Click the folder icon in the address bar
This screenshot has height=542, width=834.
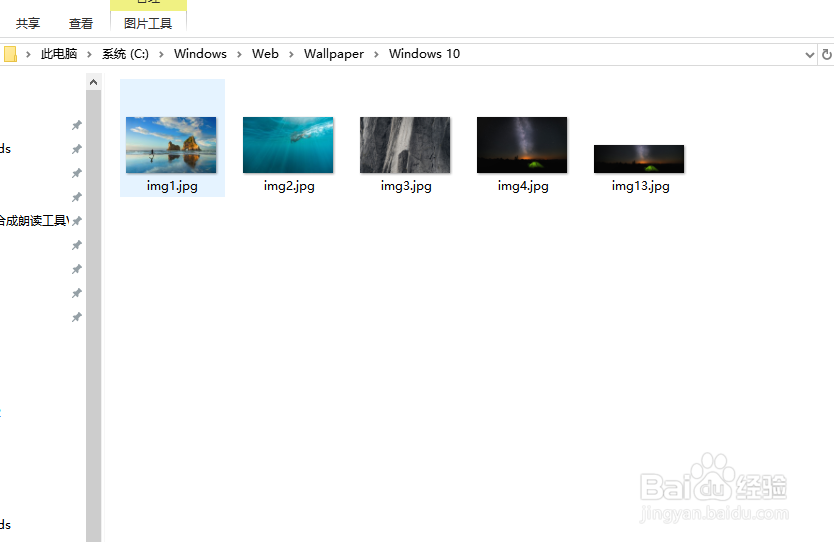pyautogui.click(x=10, y=54)
